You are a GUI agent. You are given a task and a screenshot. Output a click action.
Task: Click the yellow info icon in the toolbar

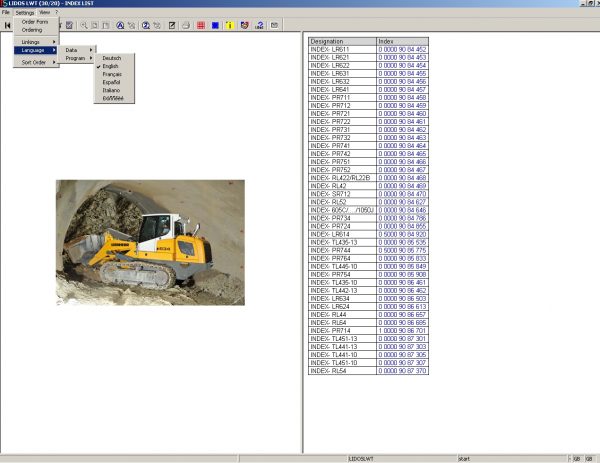[230, 24]
